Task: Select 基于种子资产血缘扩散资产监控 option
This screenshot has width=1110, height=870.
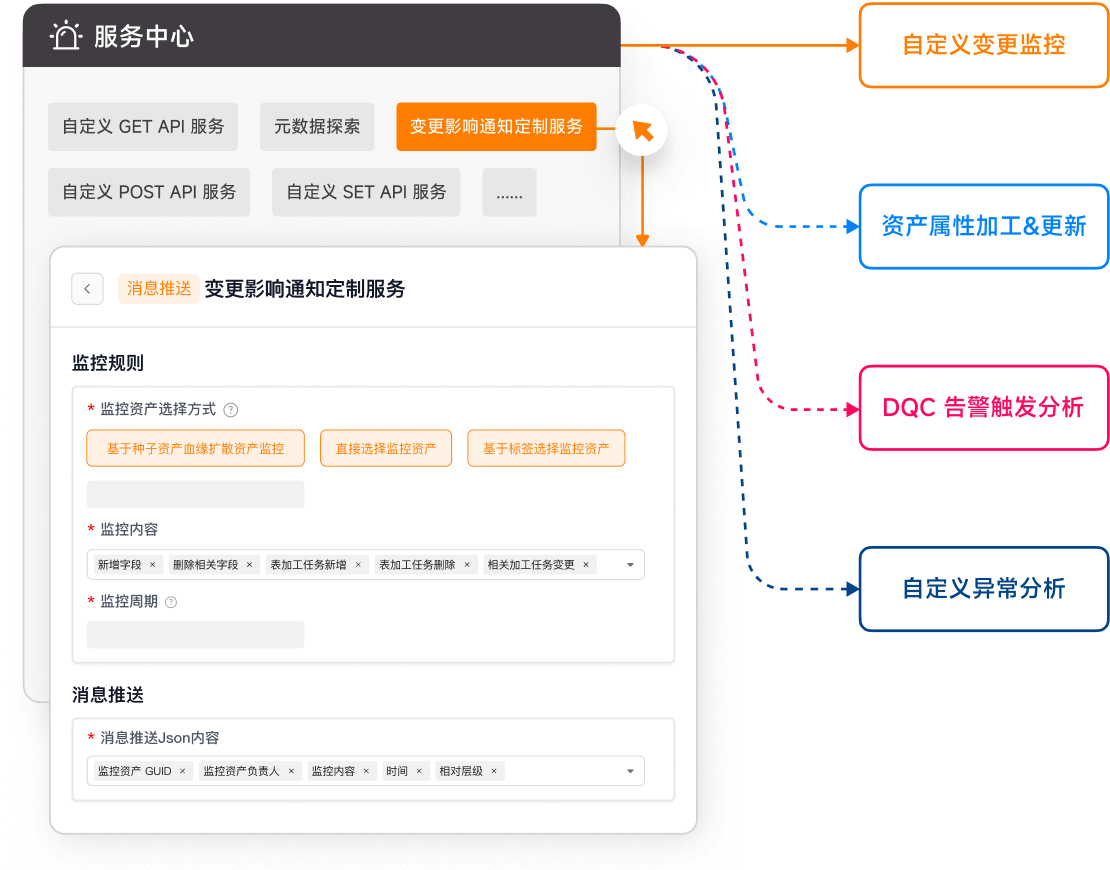Action: pos(196,449)
